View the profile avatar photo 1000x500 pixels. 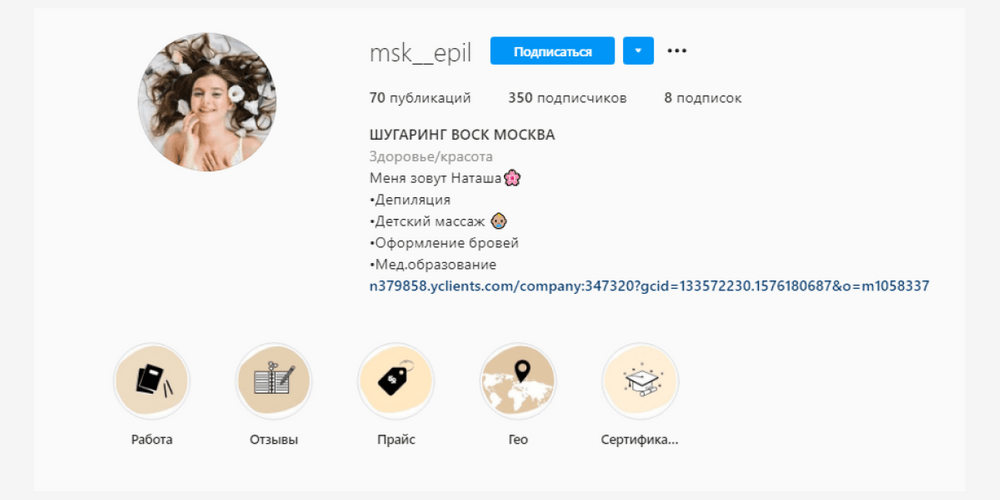point(207,102)
